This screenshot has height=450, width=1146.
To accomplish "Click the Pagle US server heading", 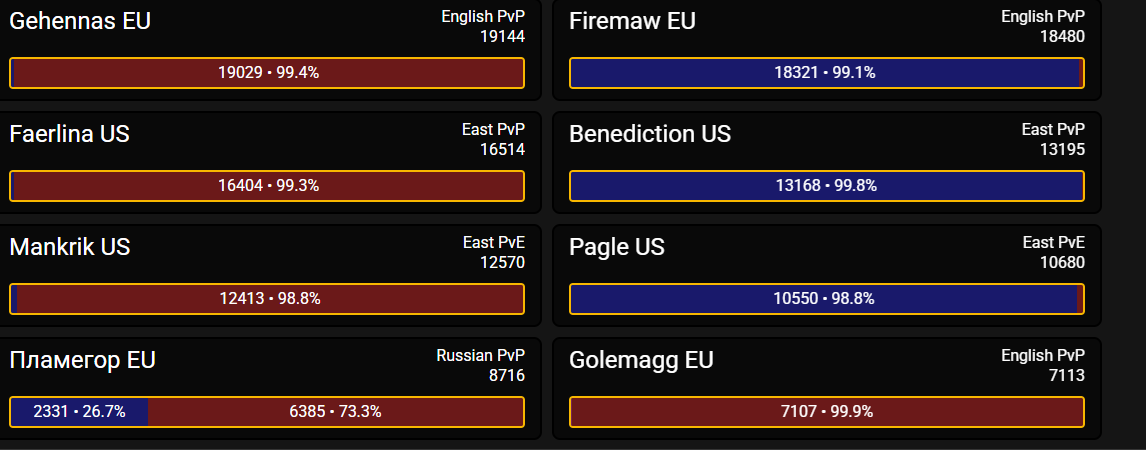I will point(617,247).
